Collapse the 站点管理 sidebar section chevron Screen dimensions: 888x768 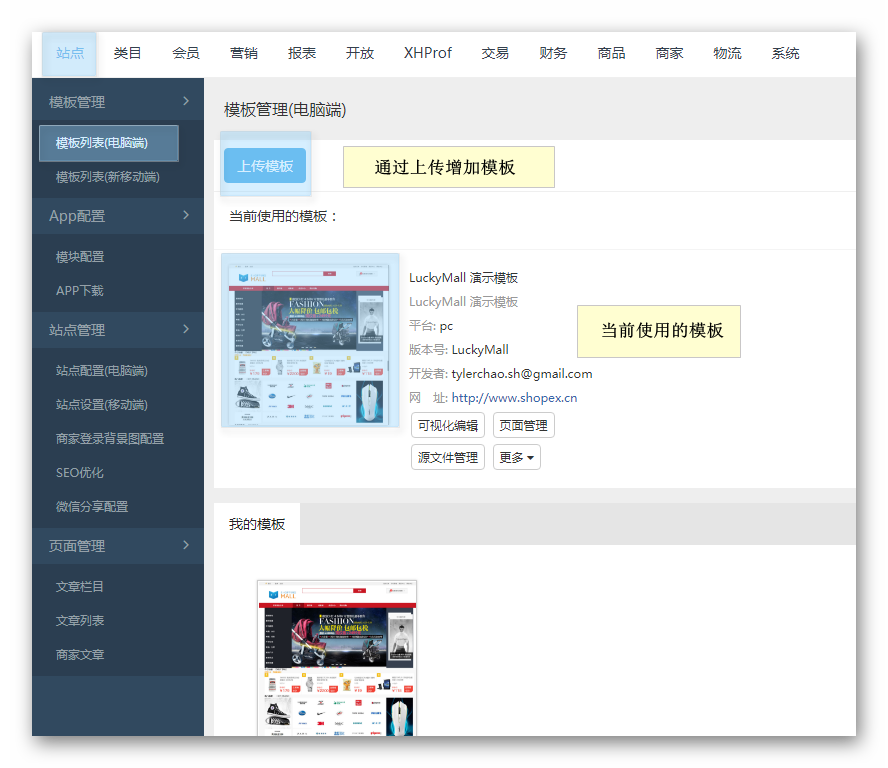pos(186,329)
